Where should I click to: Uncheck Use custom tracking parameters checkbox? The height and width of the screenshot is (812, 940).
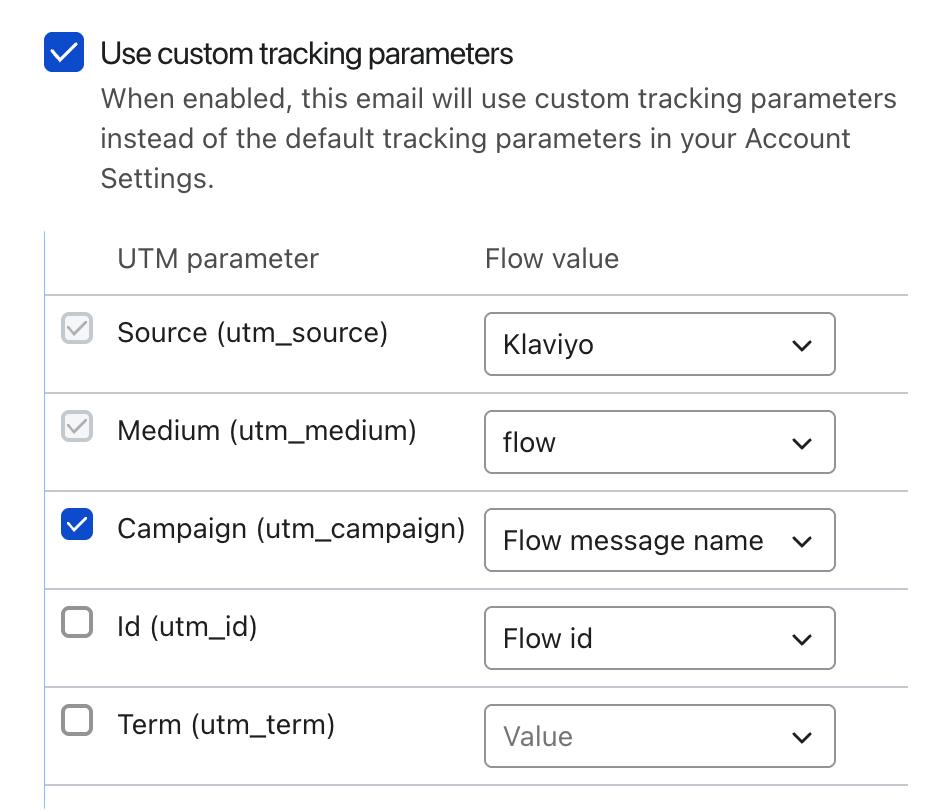(x=64, y=53)
